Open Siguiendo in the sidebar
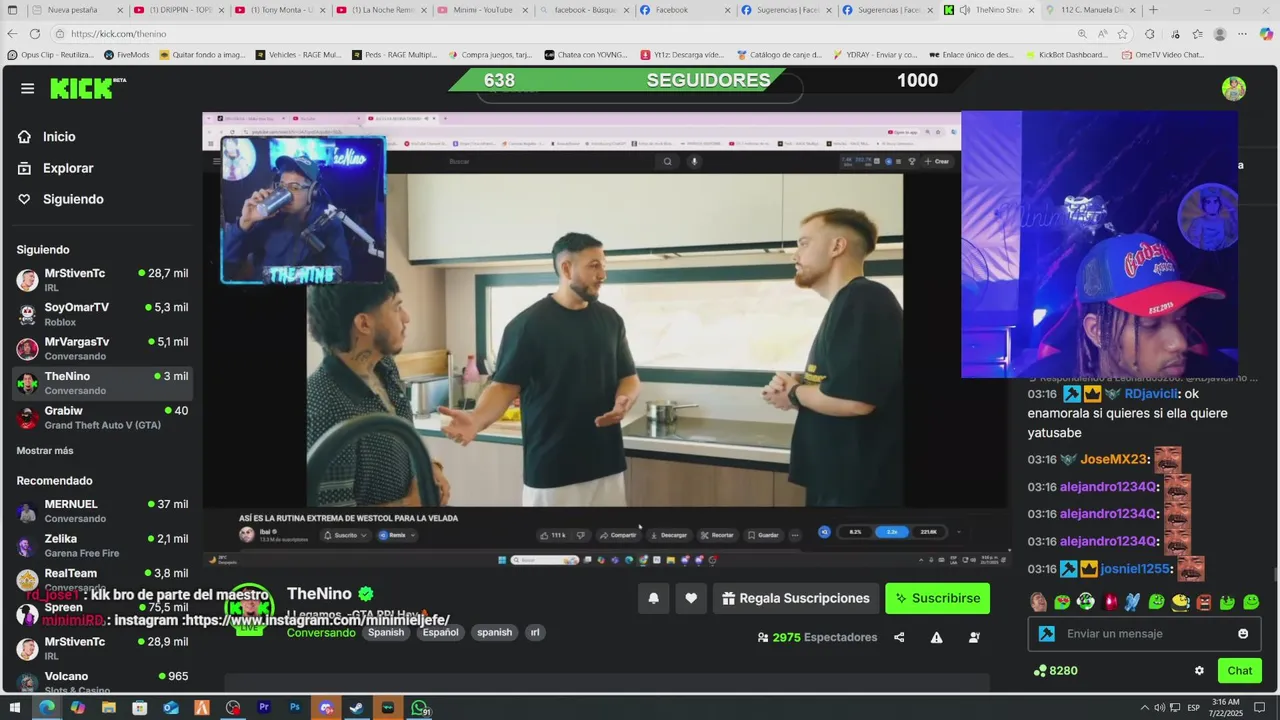This screenshot has height=720, width=1280. [73, 199]
